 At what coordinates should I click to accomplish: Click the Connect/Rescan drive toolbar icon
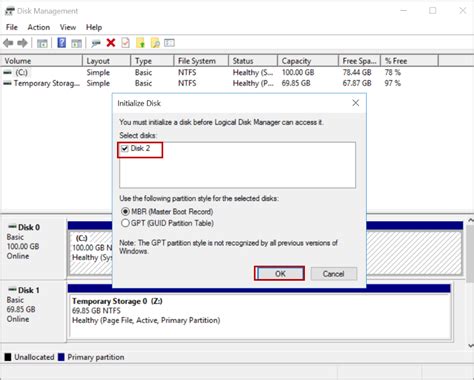96,43
